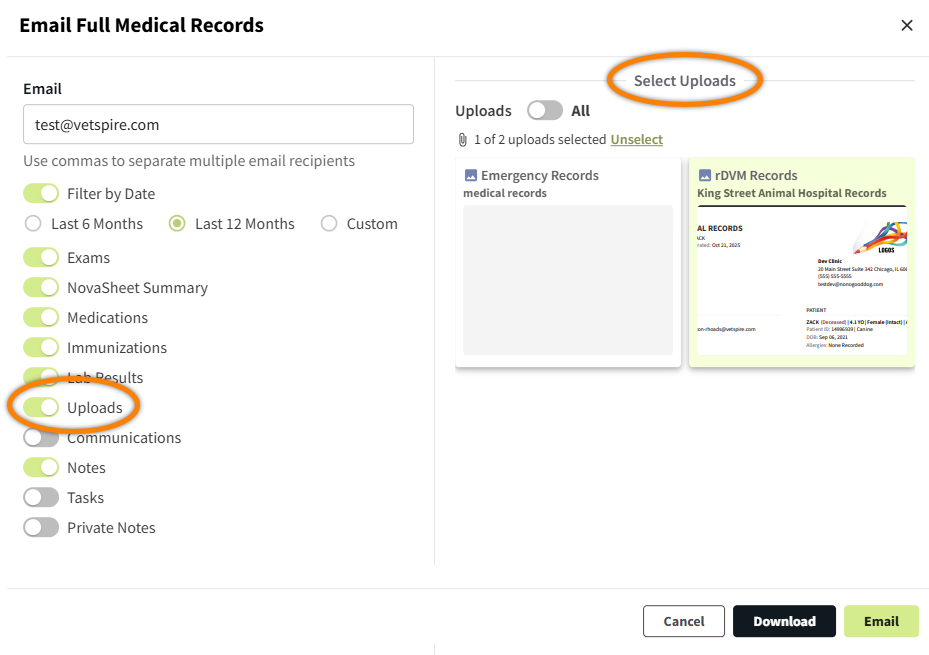
Task: Click the green Email button
Action: pos(880,621)
